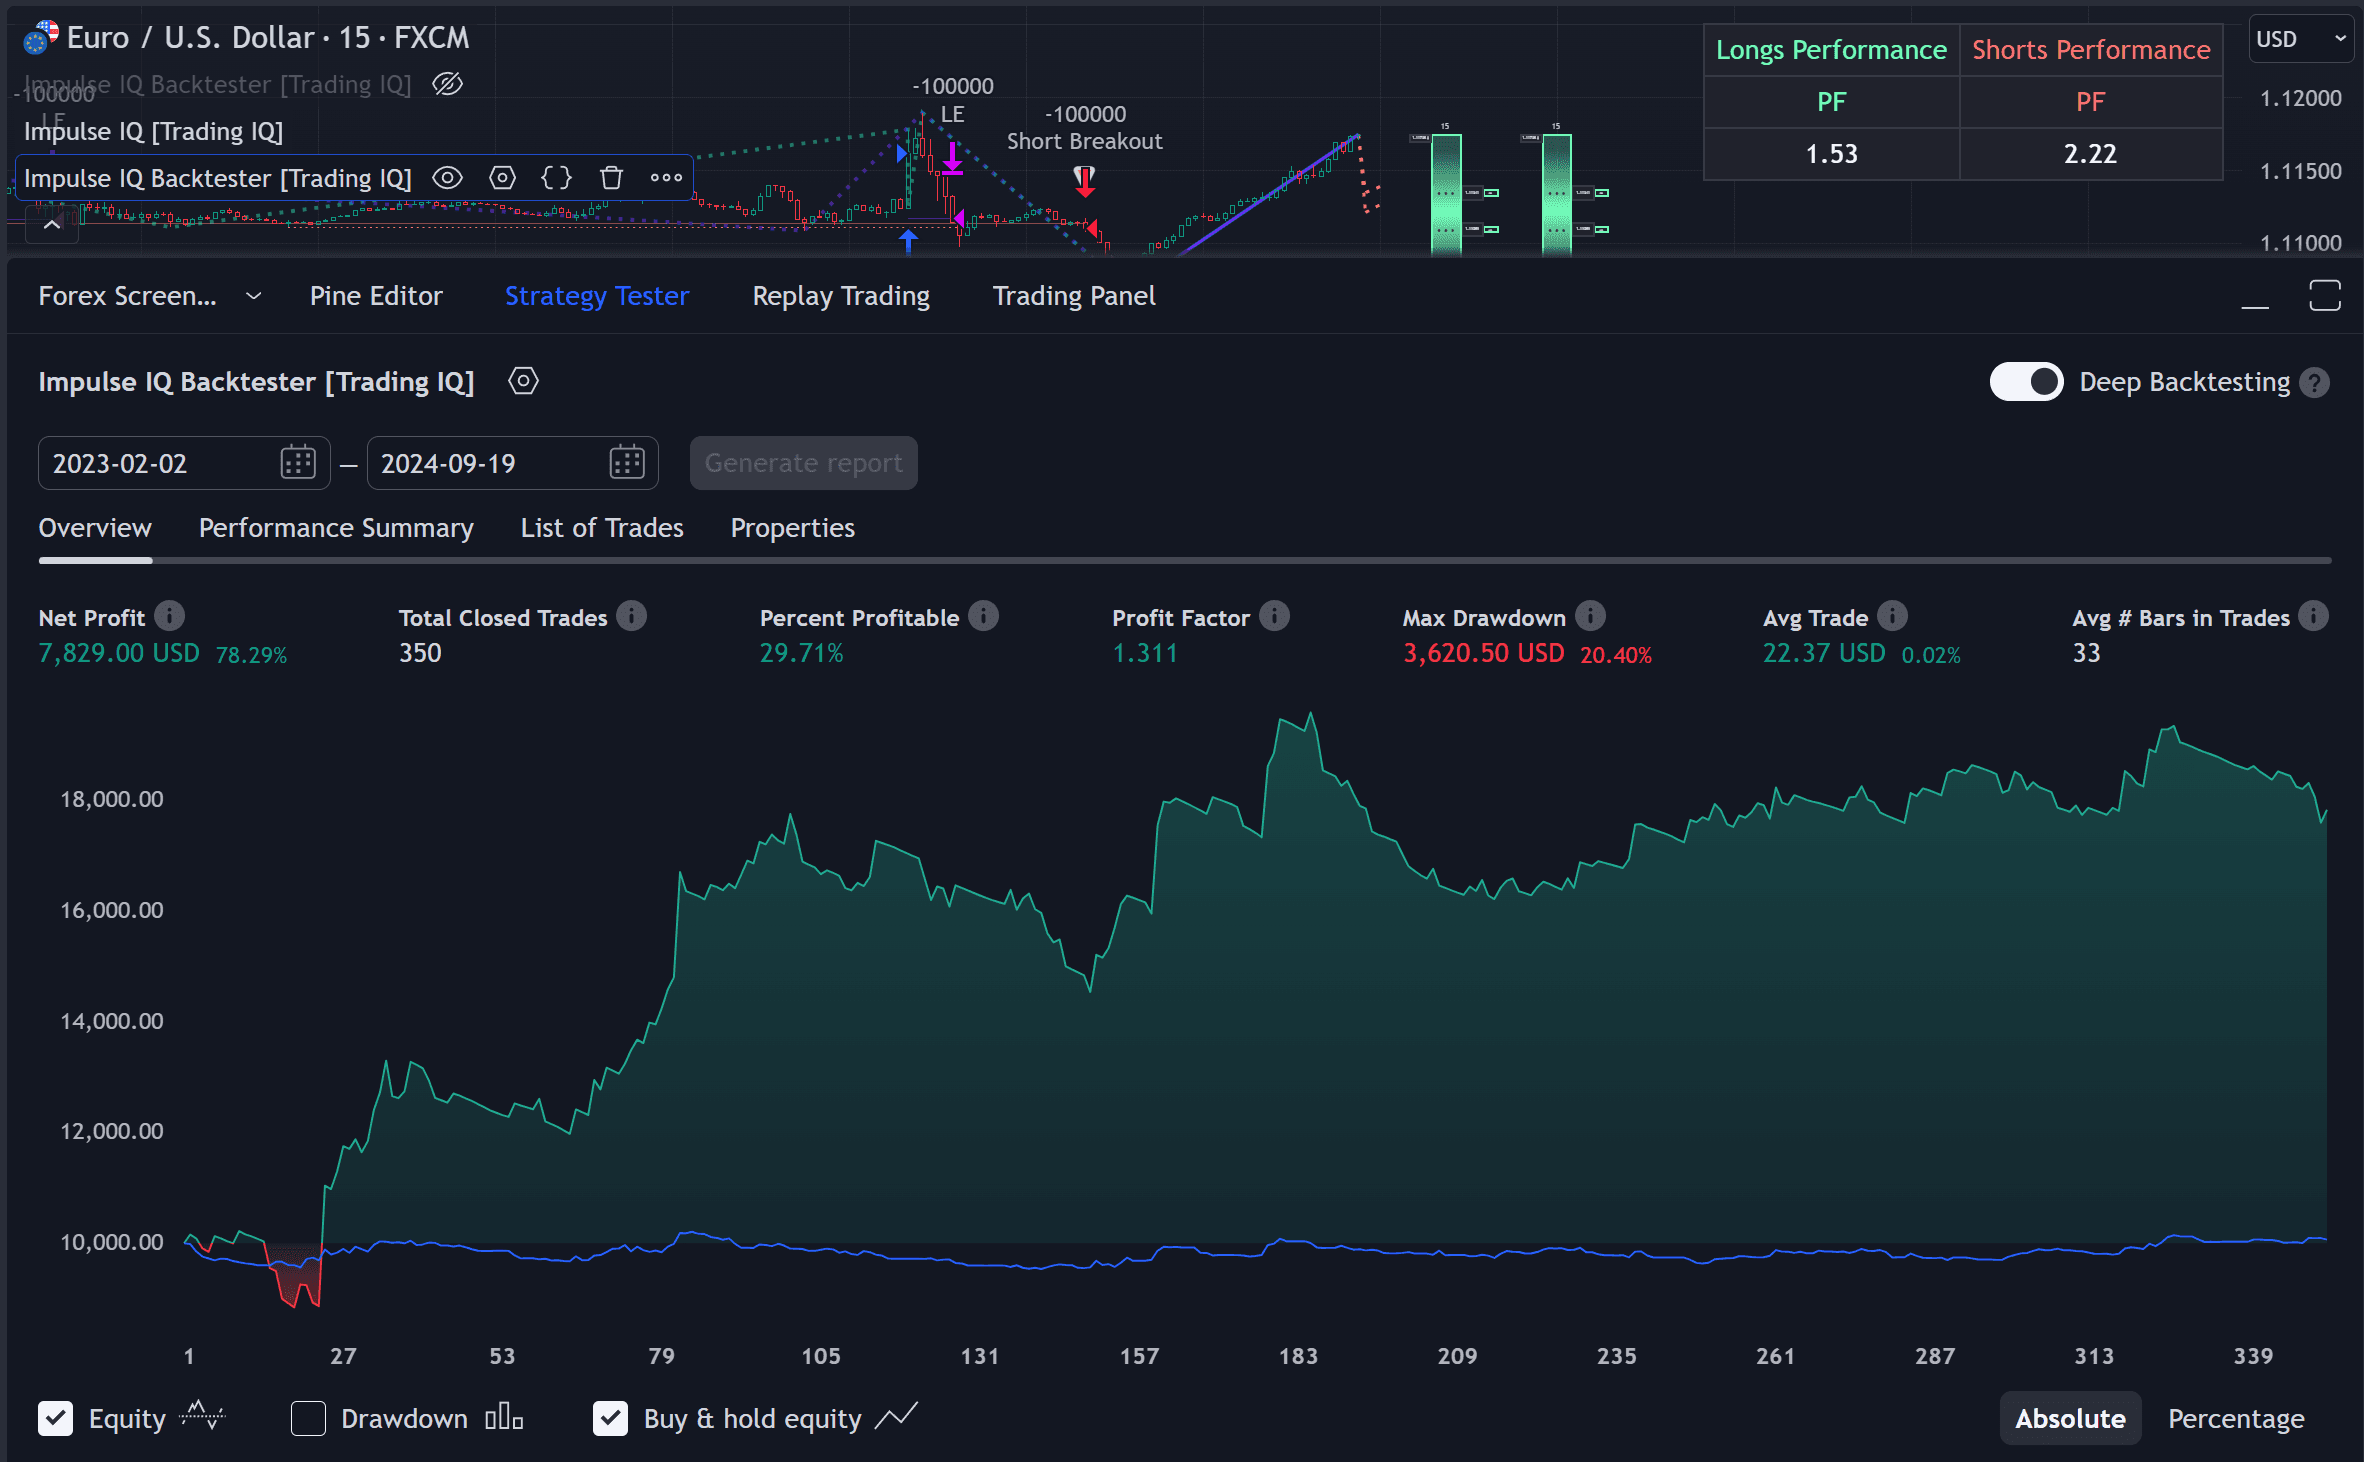Click the 2.22 shorts PF value
This screenshot has height=1462, width=2364.
[x=2091, y=154]
